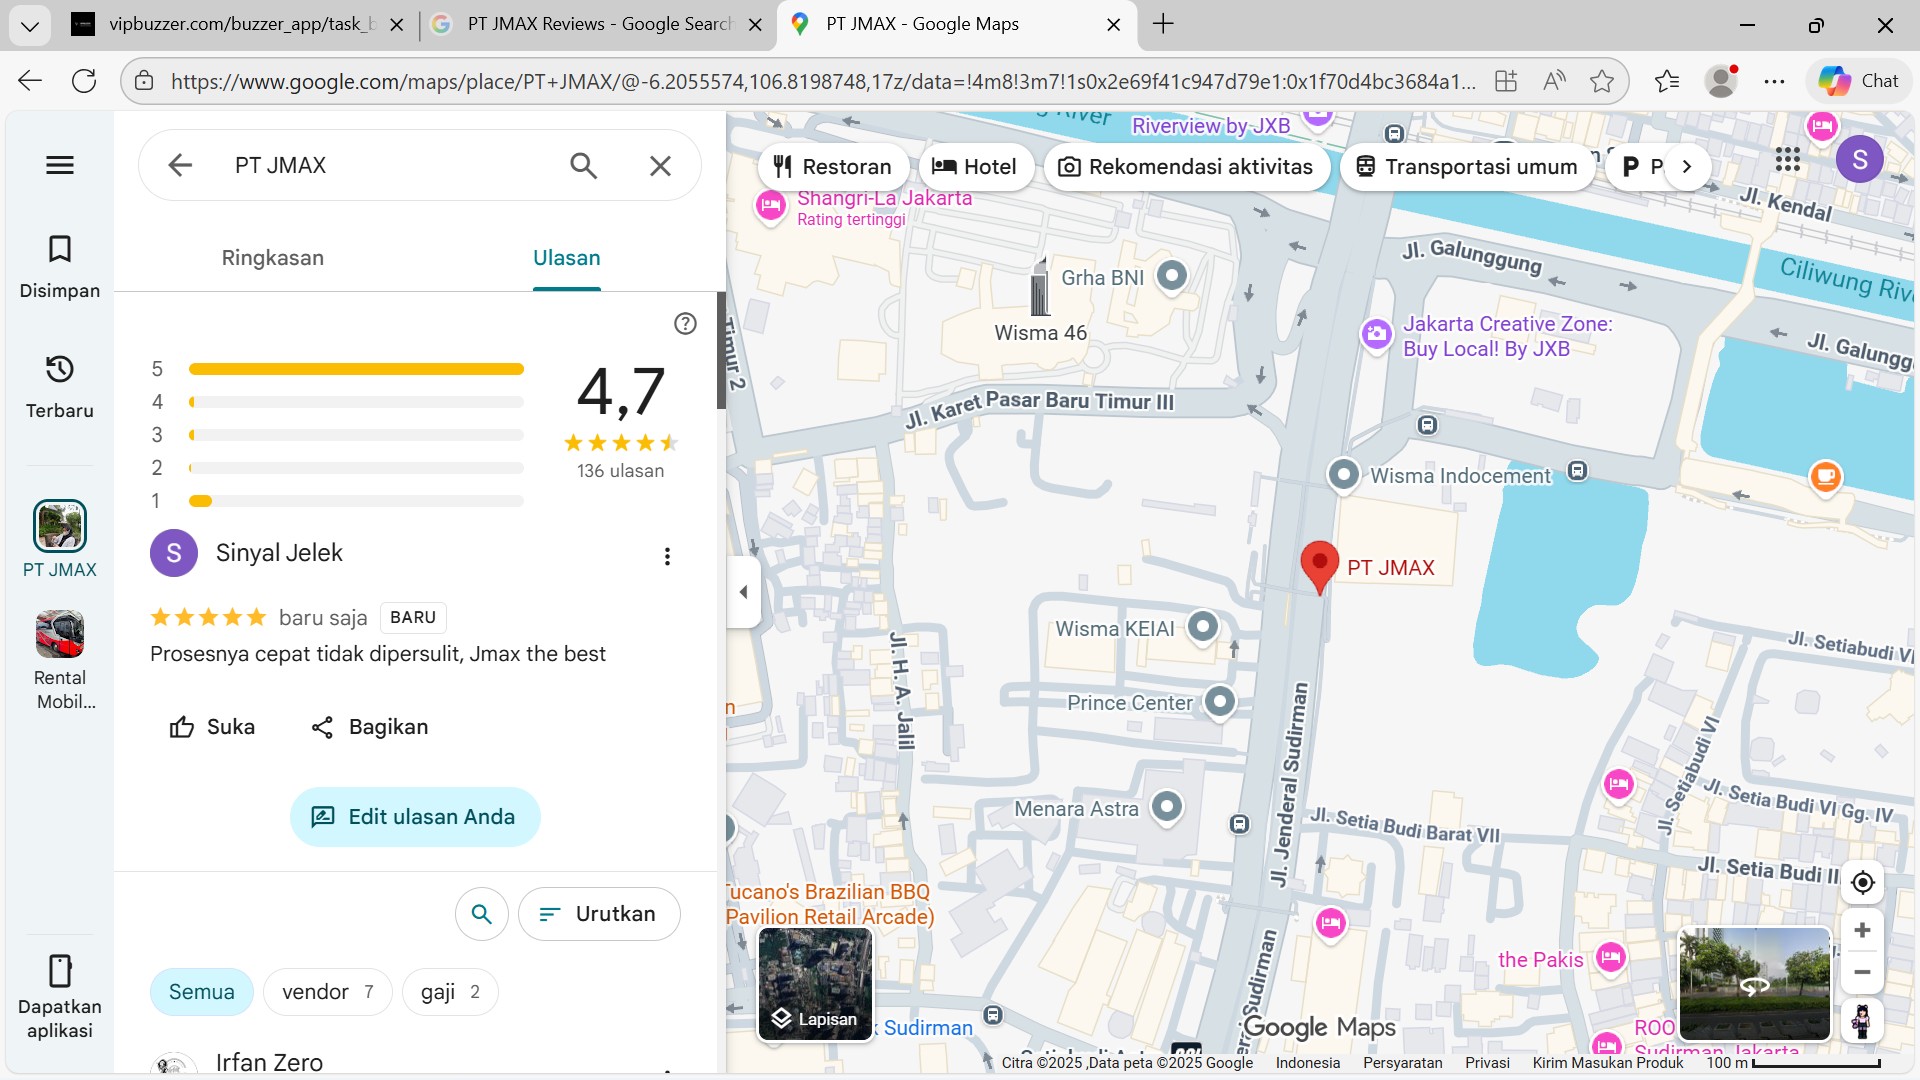
Task: Open the Lapisan layers thumbnail
Action: coord(815,984)
